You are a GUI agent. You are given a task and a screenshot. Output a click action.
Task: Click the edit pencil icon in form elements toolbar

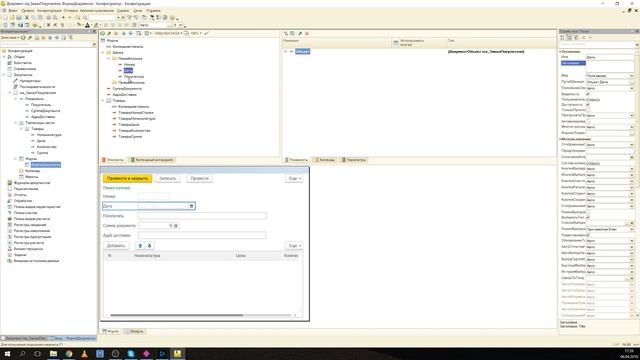pos(109,33)
